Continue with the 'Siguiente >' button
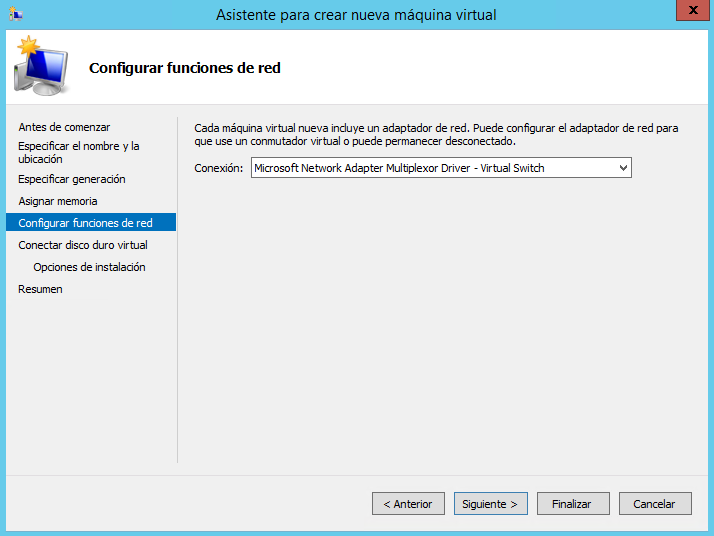This screenshot has height=536, width=714. pos(490,504)
